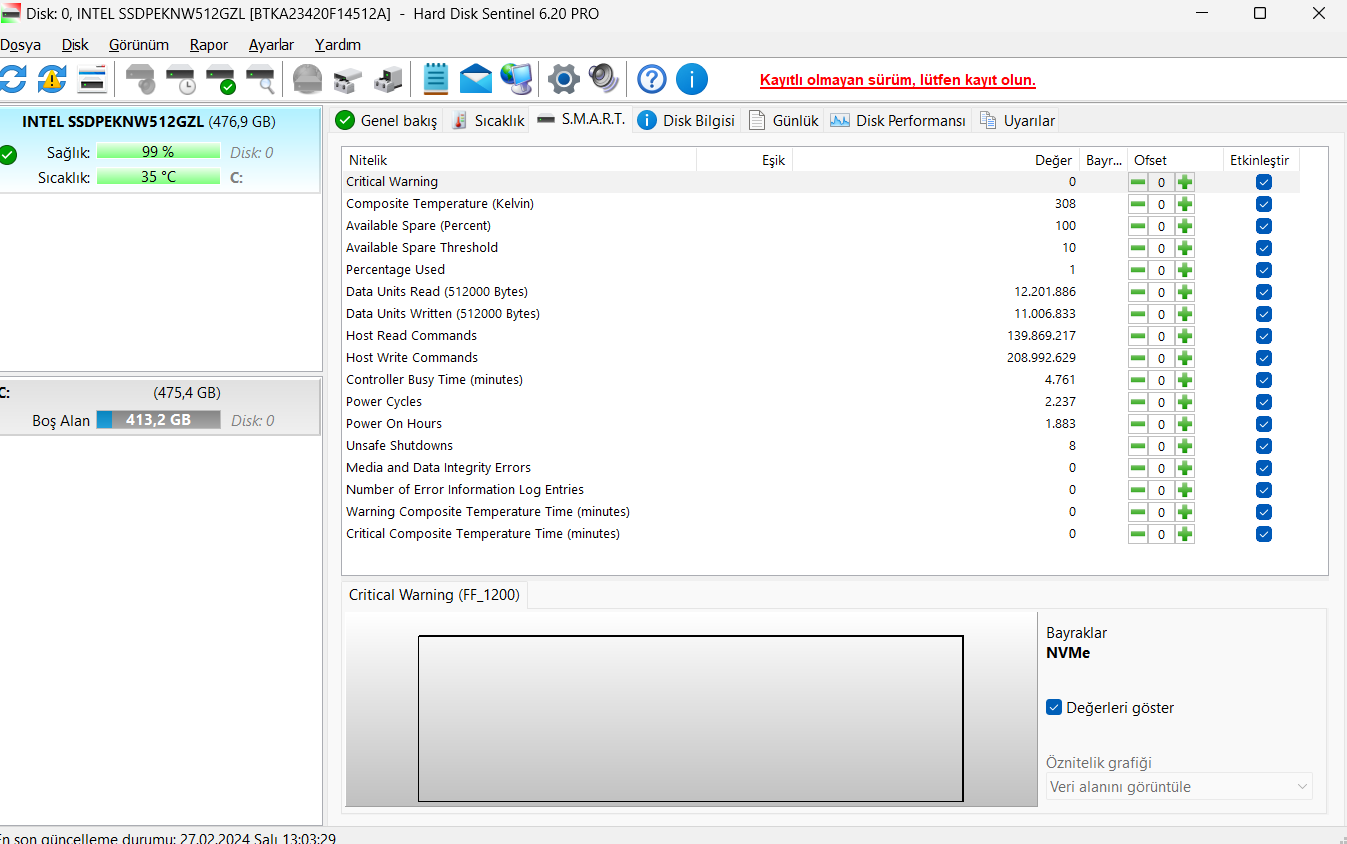Click the disk acoustic speaker test icon

pos(141,79)
